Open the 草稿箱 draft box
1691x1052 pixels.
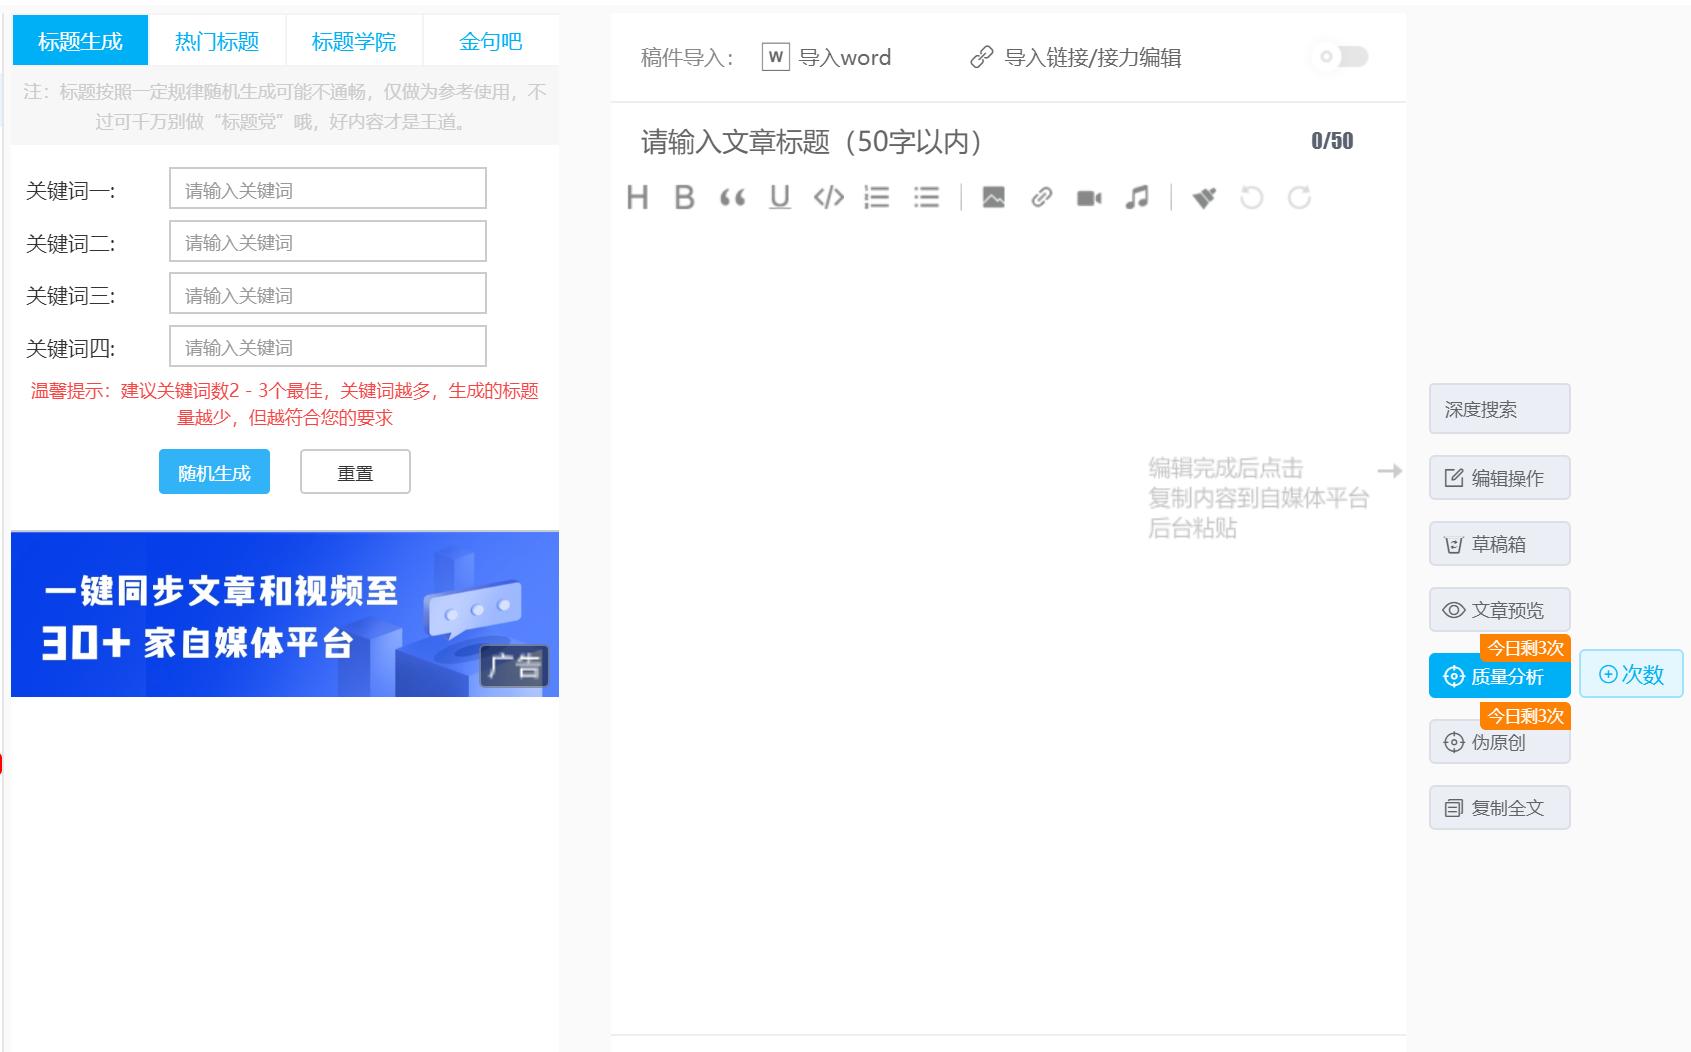tap(1499, 543)
